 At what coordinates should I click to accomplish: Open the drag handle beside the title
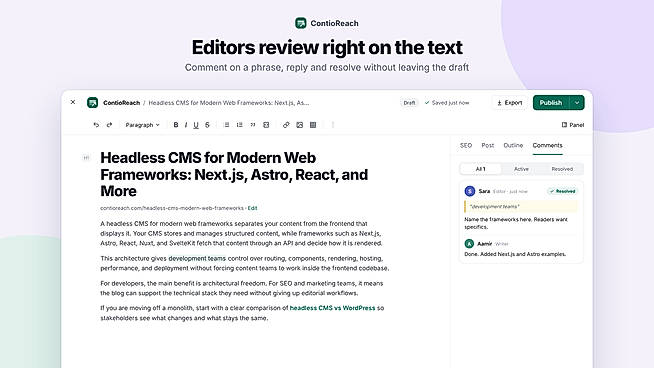pyautogui.click(x=86, y=158)
